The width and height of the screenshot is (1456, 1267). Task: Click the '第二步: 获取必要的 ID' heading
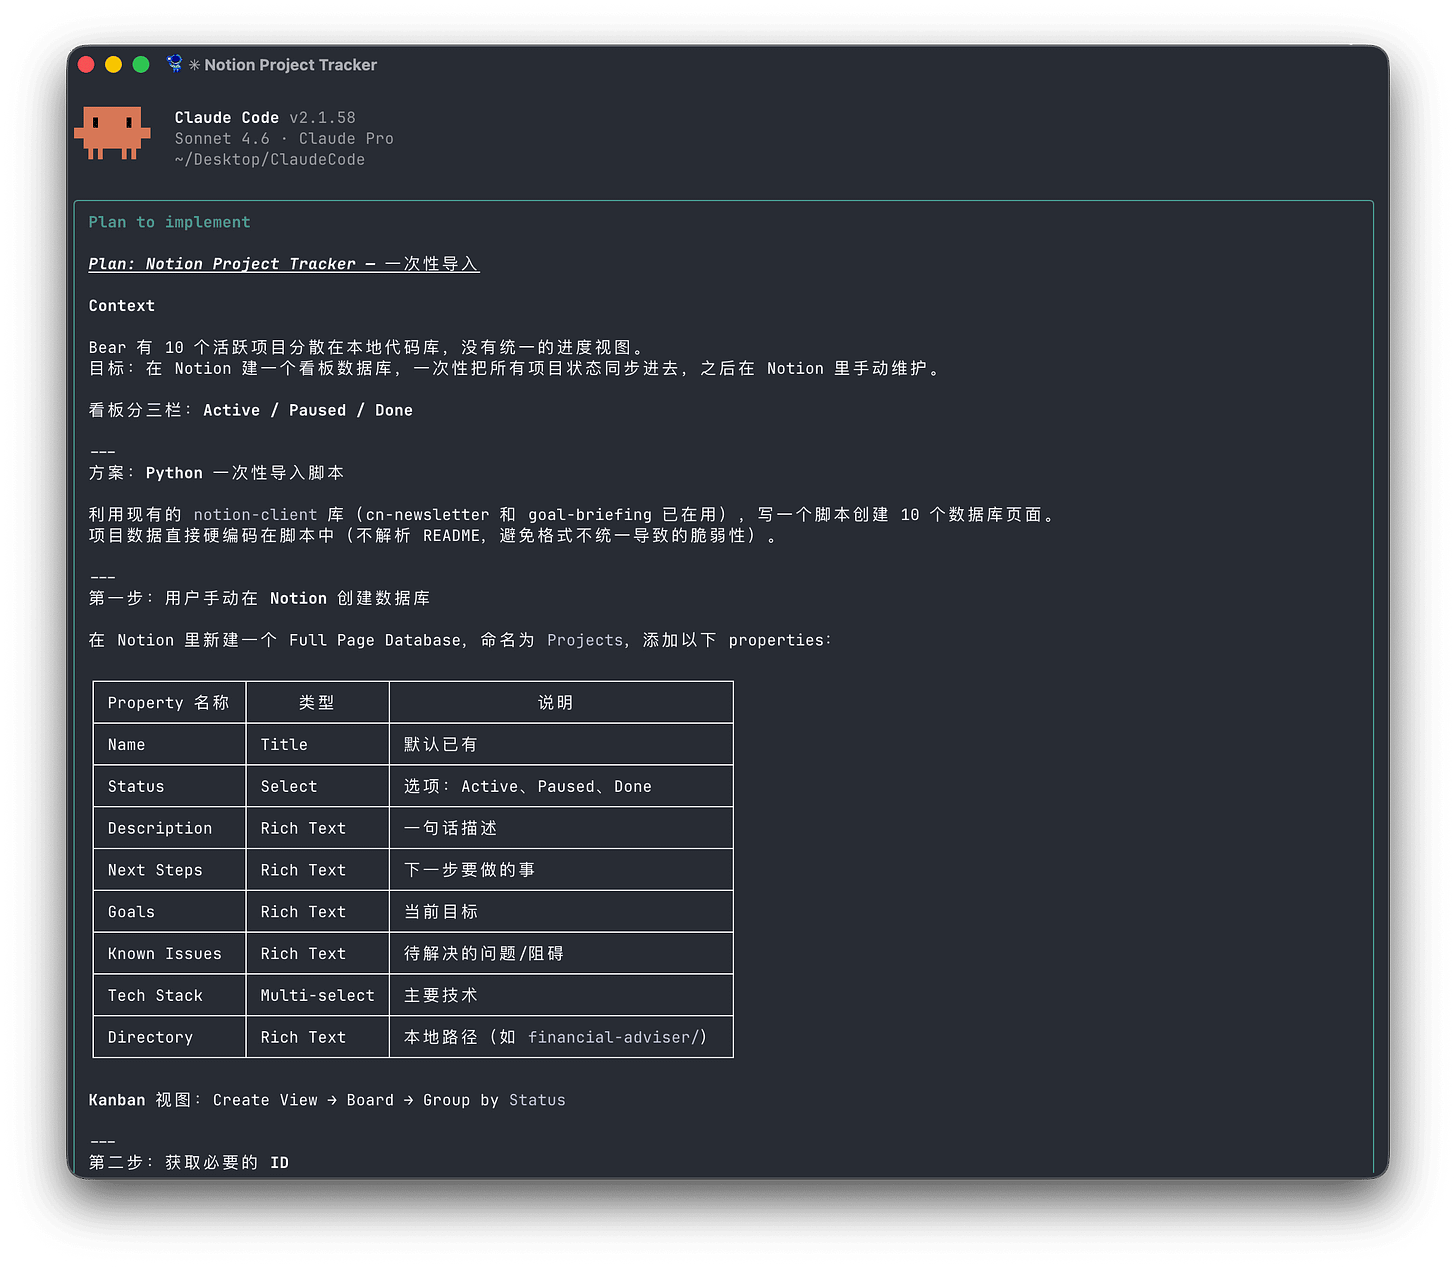(189, 1163)
